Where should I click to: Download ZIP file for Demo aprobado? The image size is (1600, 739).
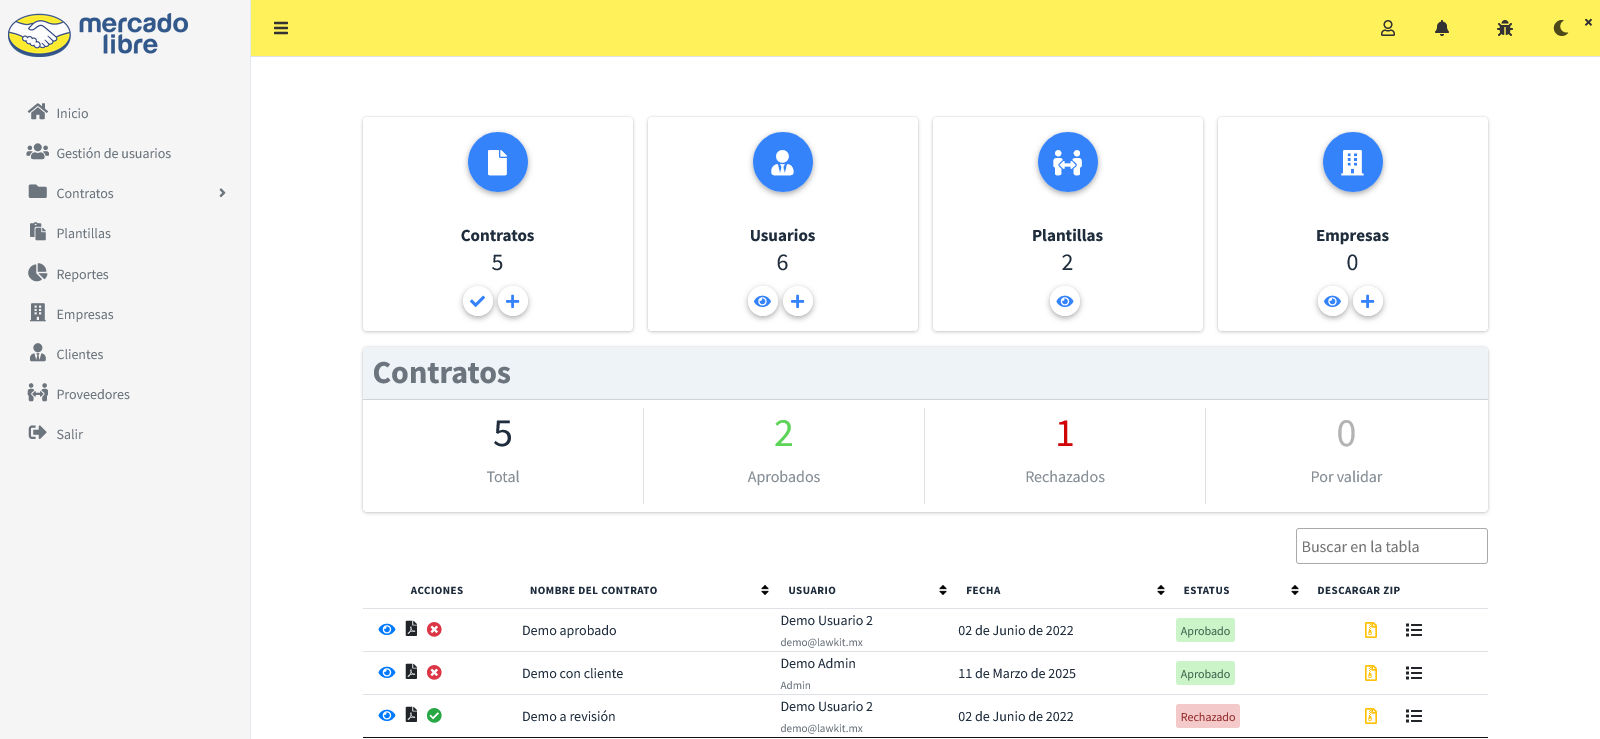[1371, 630]
